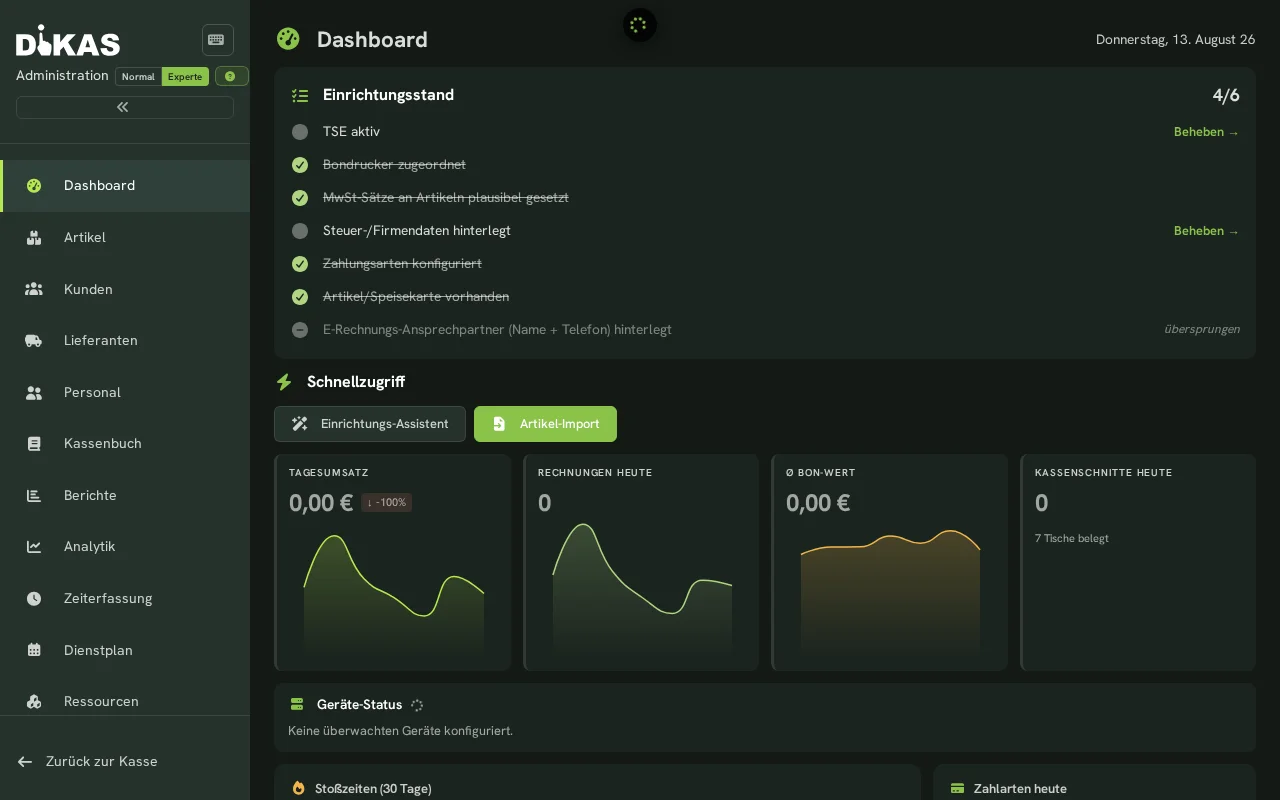This screenshot has width=1280, height=800.
Task: Click the Berichte chart icon
Action: click(34, 496)
